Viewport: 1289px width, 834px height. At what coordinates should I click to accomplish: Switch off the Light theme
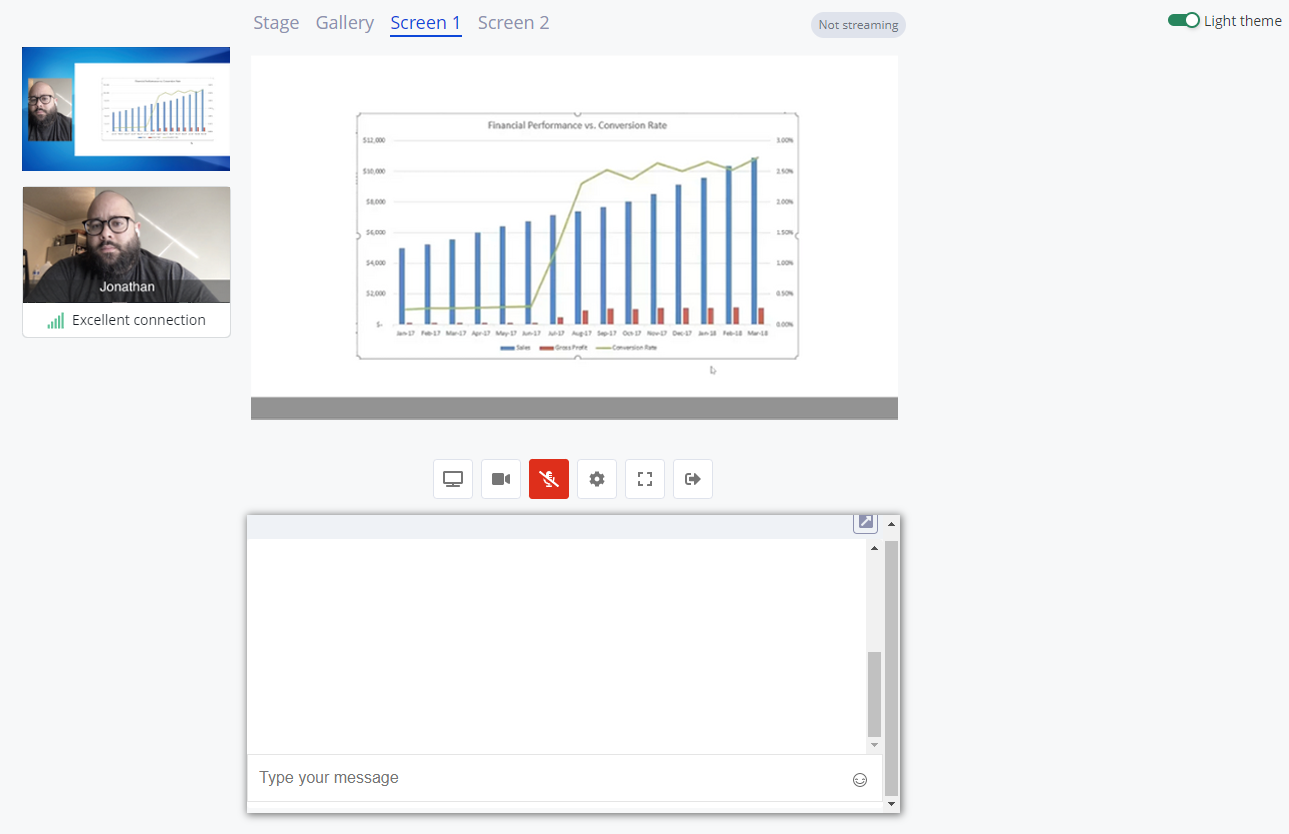(x=1183, y=19)
